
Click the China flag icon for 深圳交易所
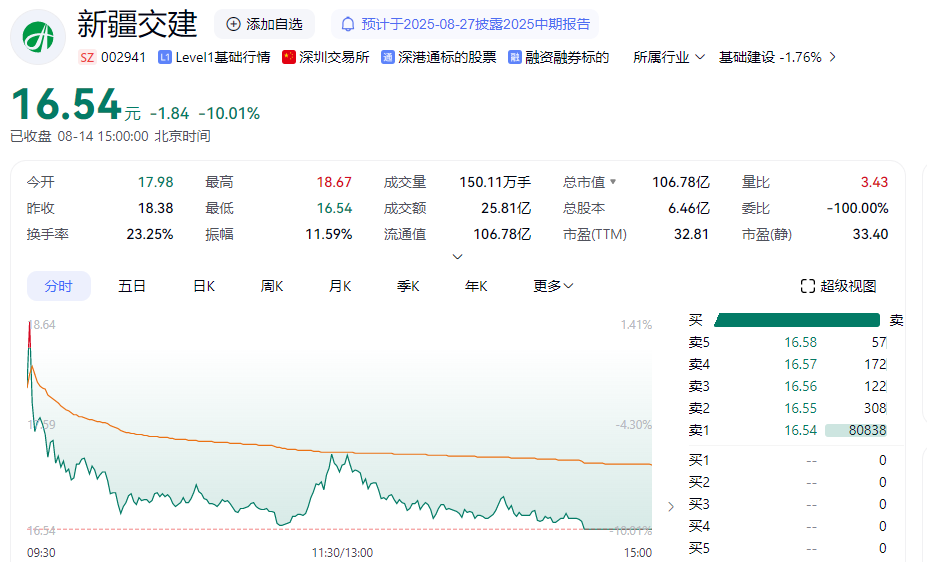point(289,57)
